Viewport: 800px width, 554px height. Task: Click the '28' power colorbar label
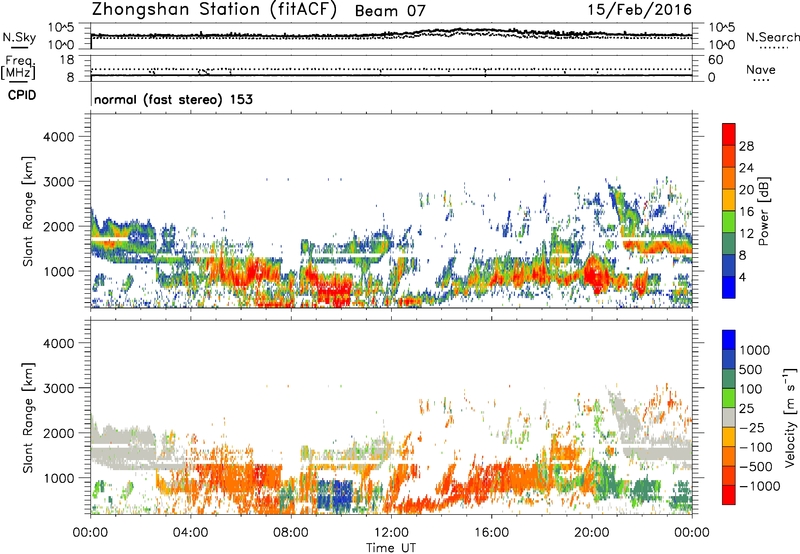coord(746,146)
